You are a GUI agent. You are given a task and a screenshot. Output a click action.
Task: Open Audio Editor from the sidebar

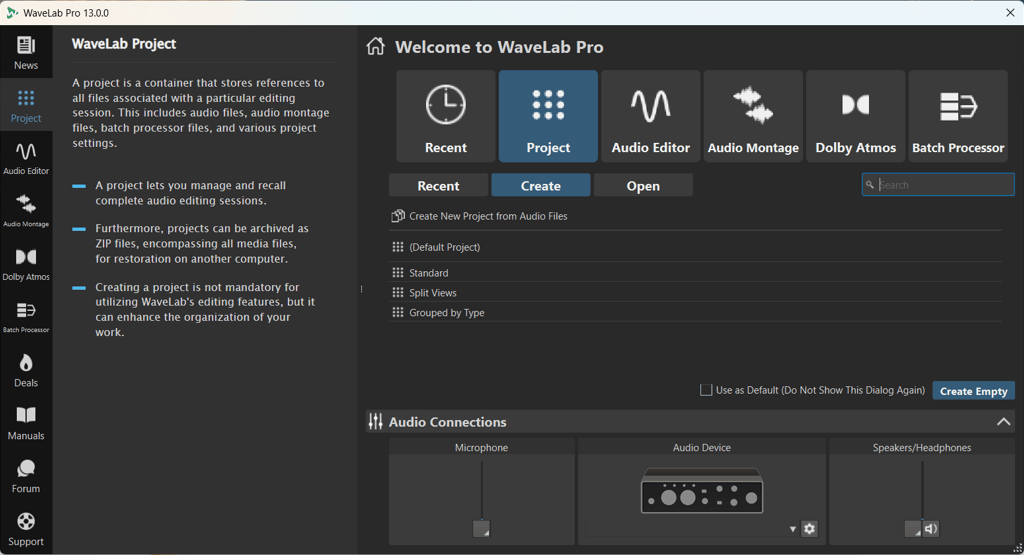pyautogui.click(x=26, y=158)
